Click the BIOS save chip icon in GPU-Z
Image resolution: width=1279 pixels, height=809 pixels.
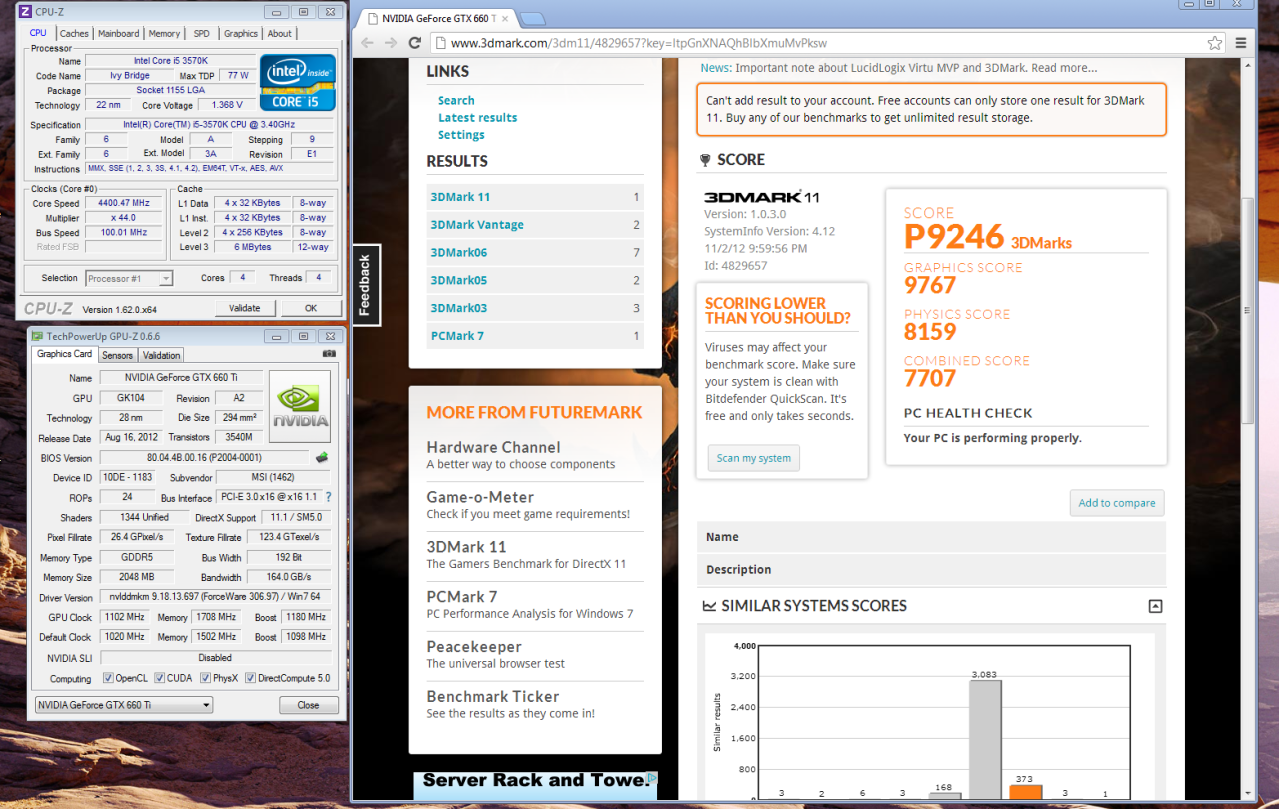coord(322,458)
